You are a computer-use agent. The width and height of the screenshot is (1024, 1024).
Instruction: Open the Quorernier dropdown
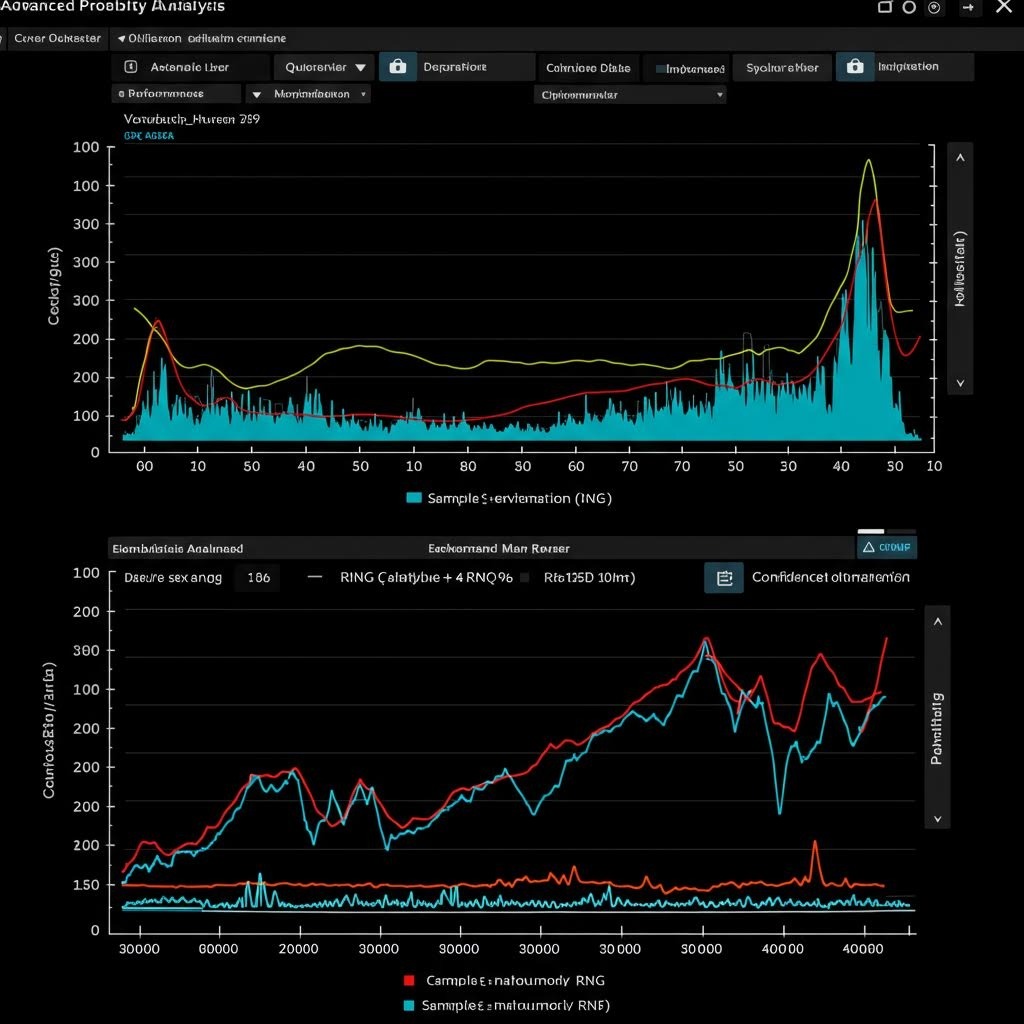pyautogui.click(x=324, y=67)
